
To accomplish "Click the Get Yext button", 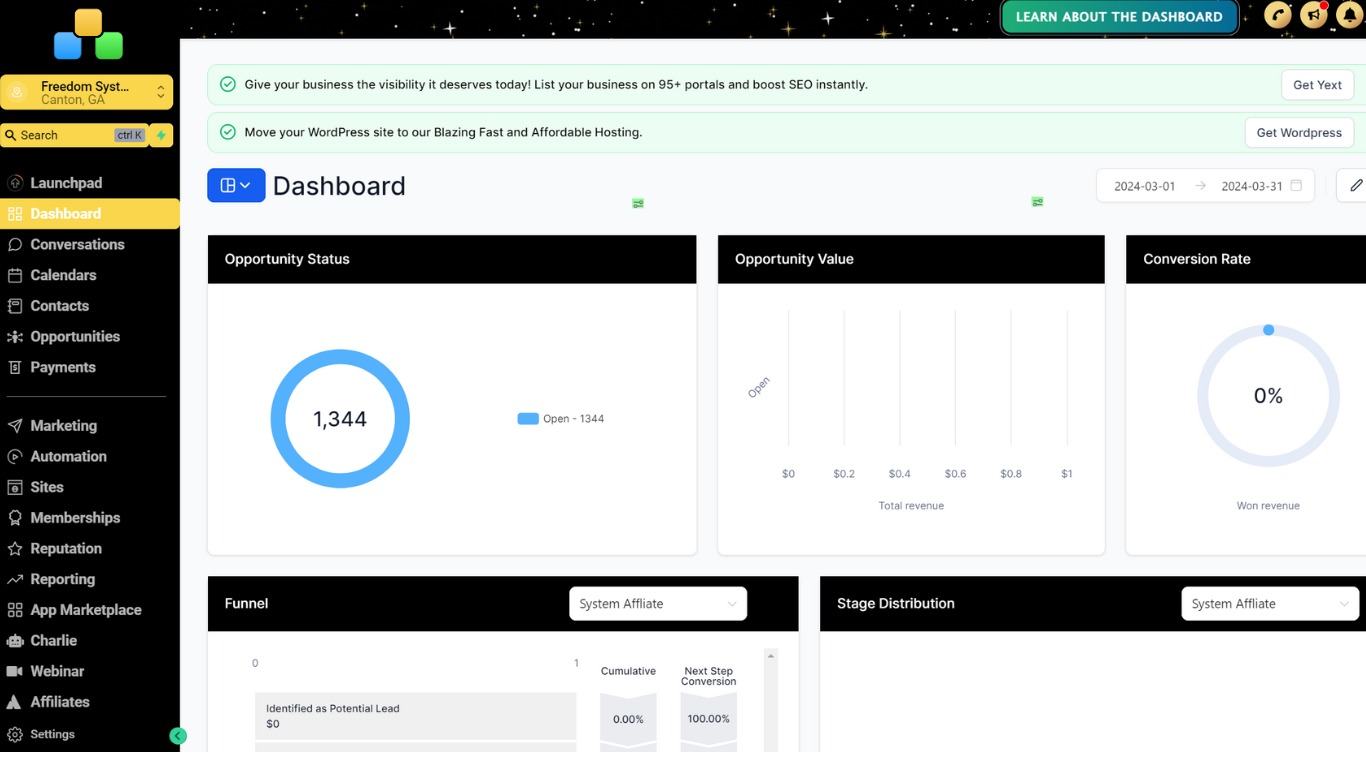I will (1317, 85).
